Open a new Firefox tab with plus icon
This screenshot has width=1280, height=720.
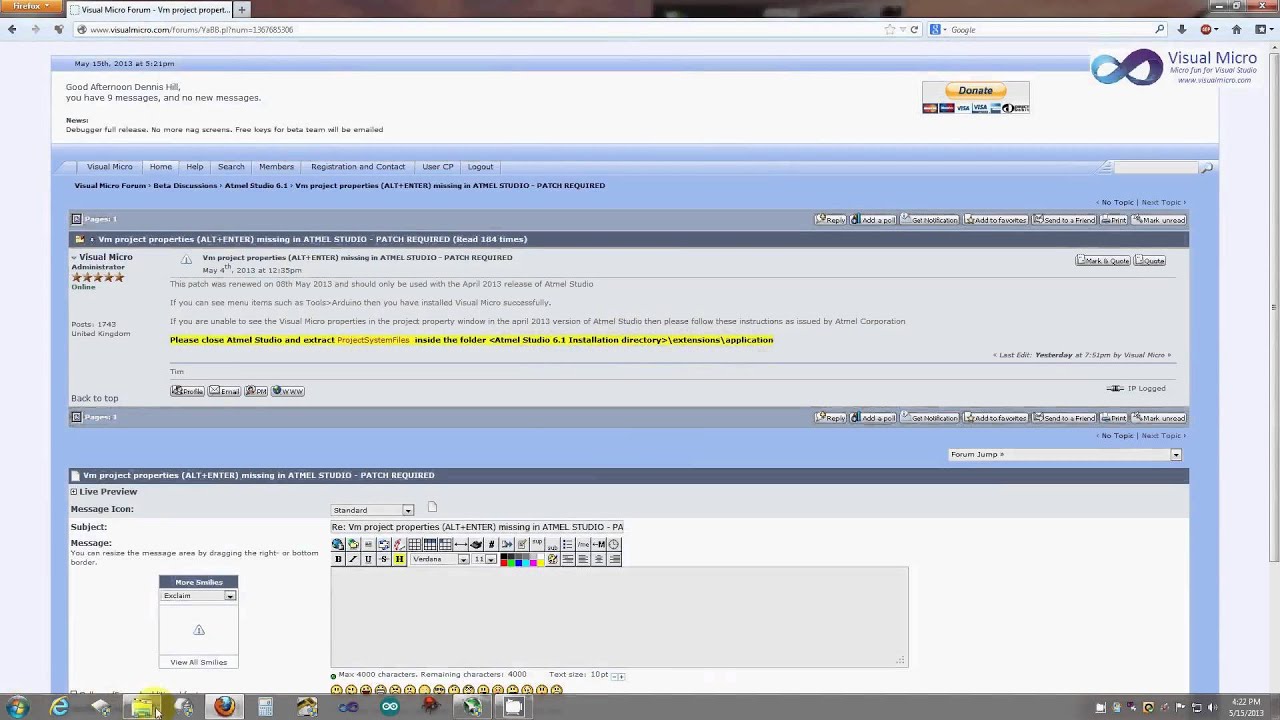(x=241, y=9)
